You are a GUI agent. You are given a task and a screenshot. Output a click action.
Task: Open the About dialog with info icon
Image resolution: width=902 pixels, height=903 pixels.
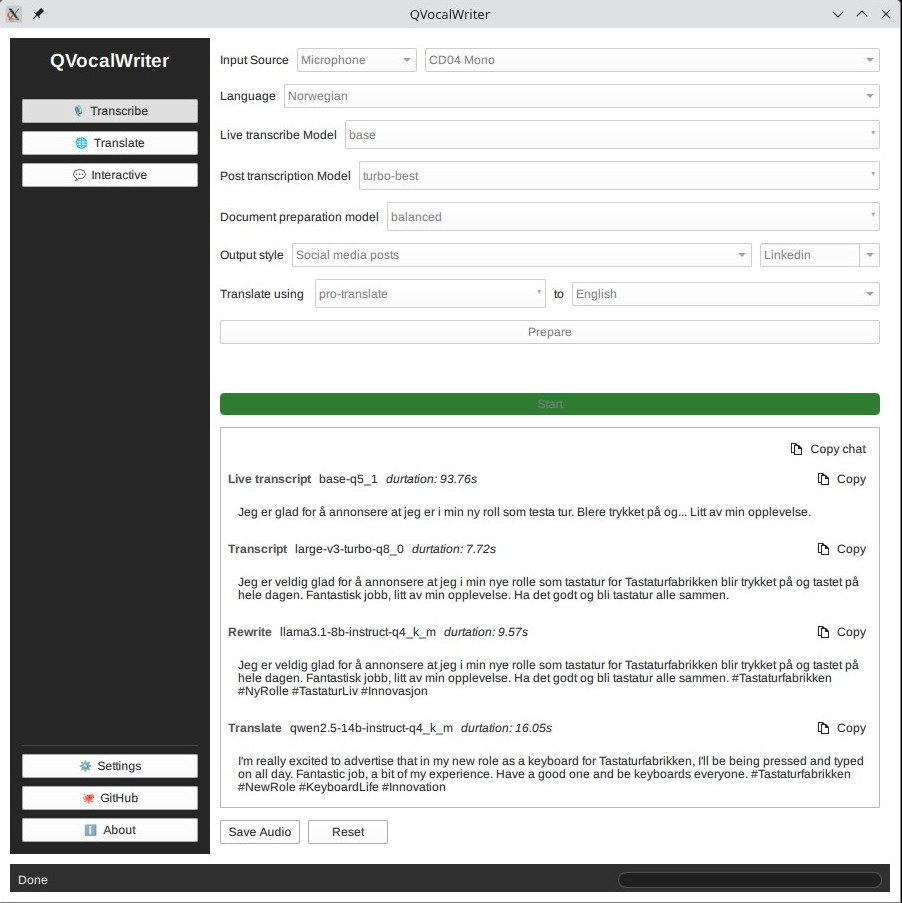(x=109, y=830)
